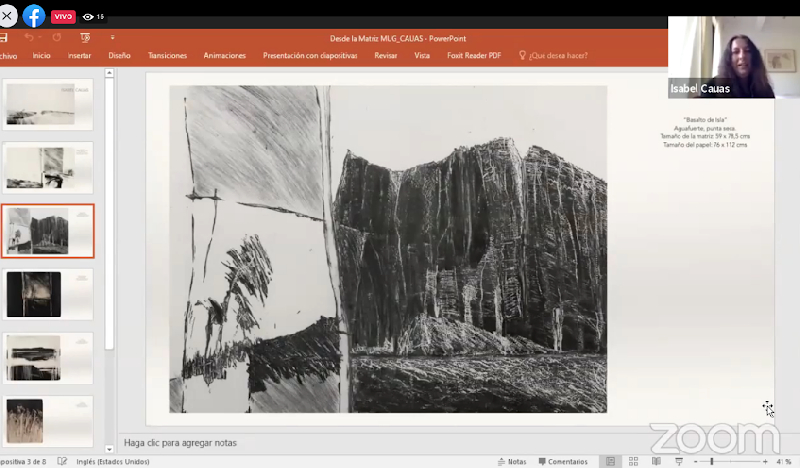Click the notes area Haga clic para agregar notas
Screen dimensions: 800x468
[180, 443]
